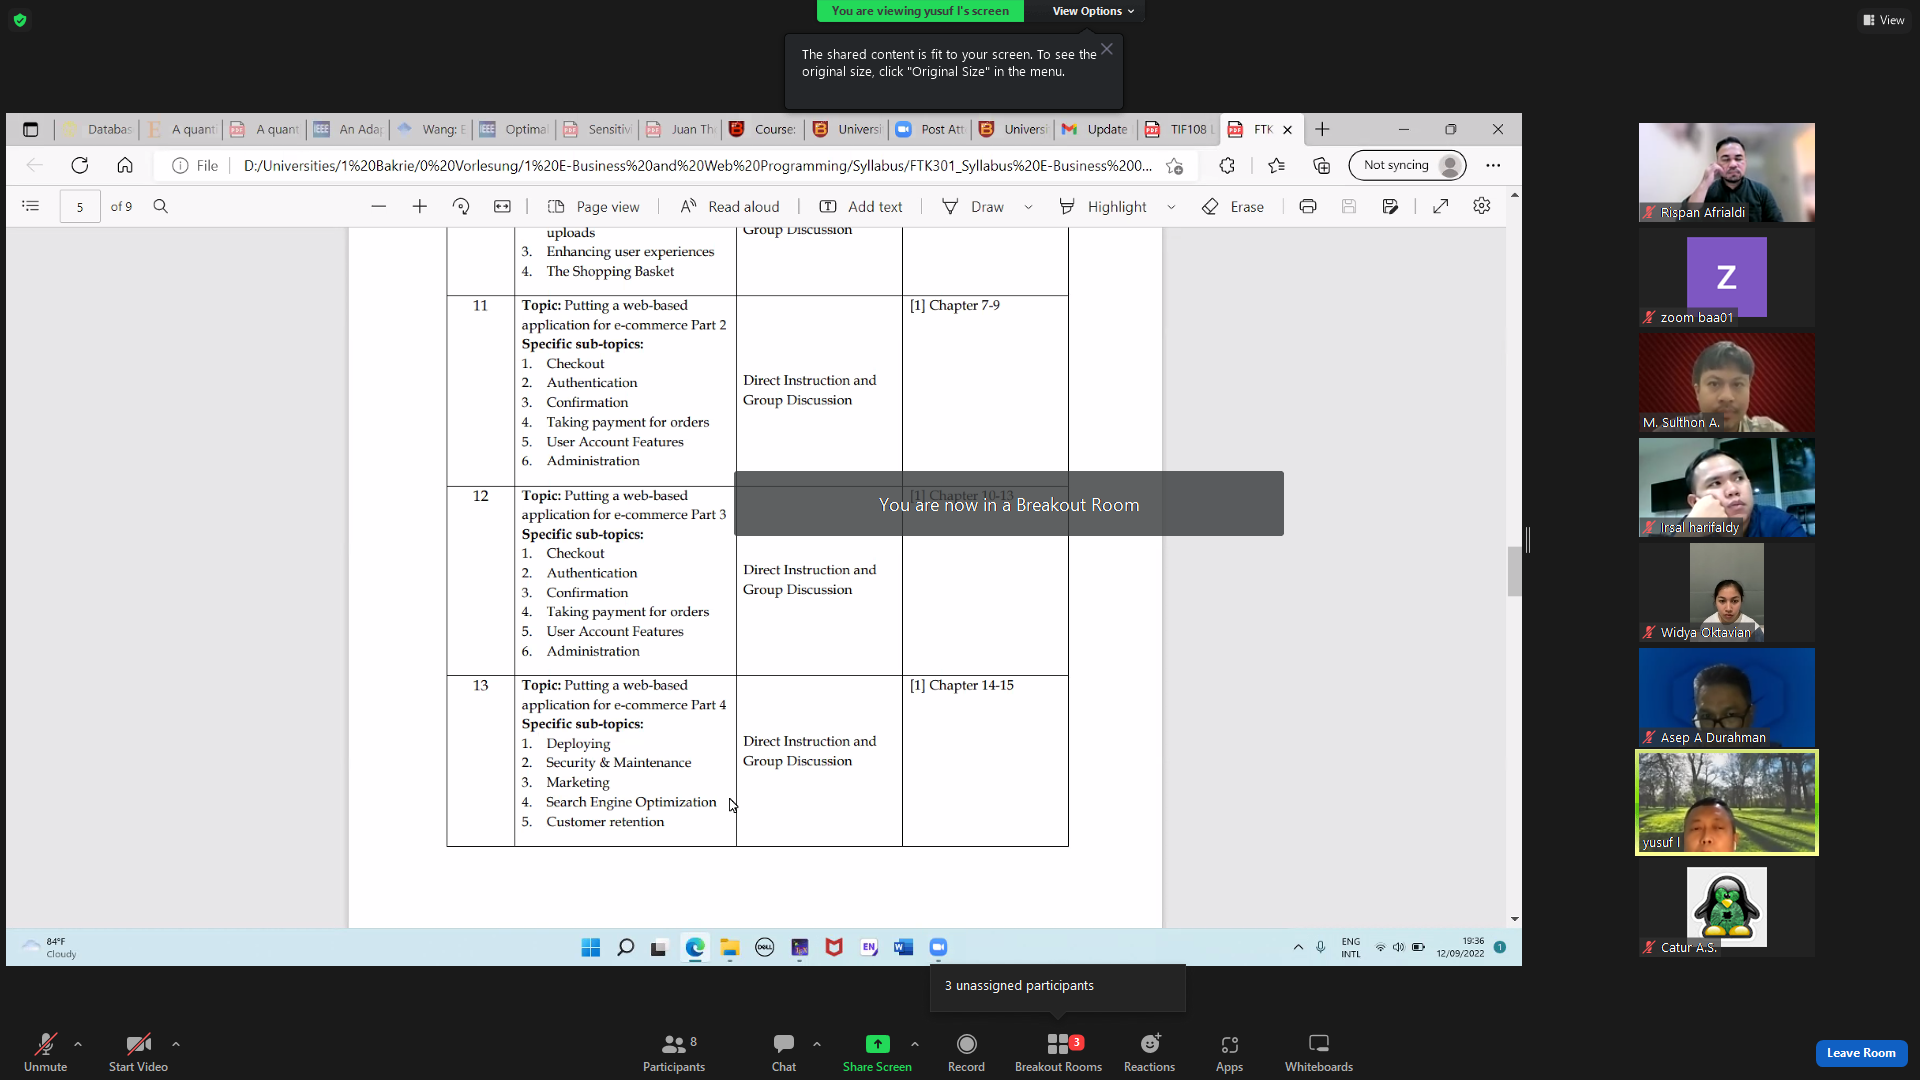
Task: Click the Leave Room button
Action: coord(1861,1053)
